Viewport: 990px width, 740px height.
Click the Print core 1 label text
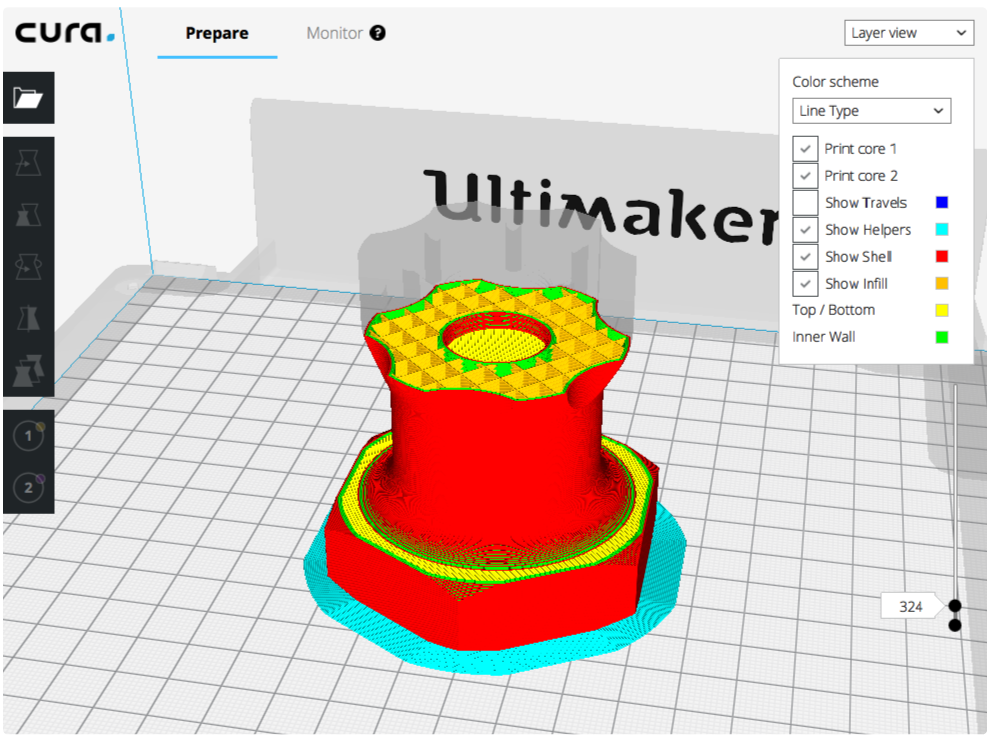tap(861, 149)
